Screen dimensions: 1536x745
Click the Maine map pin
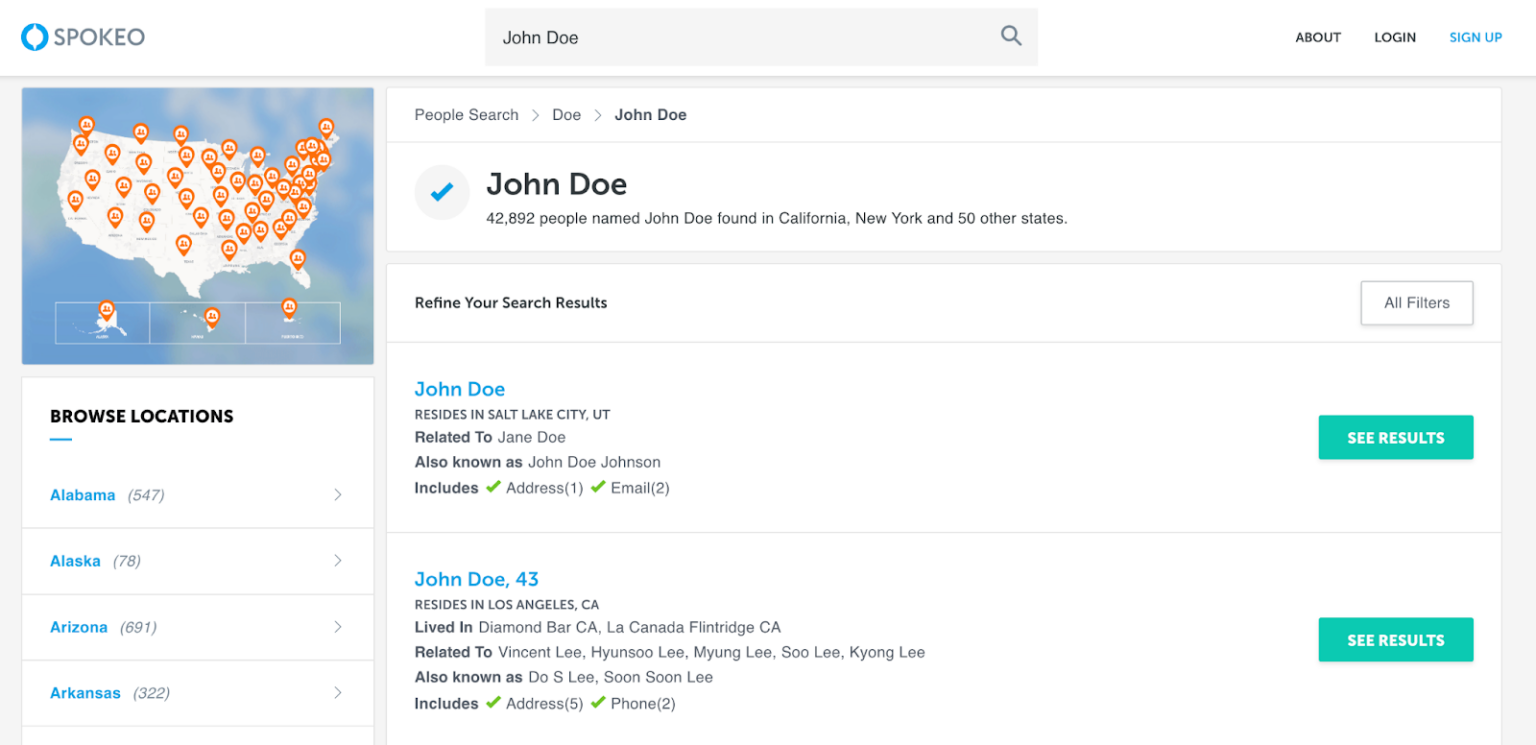[326, 128]
